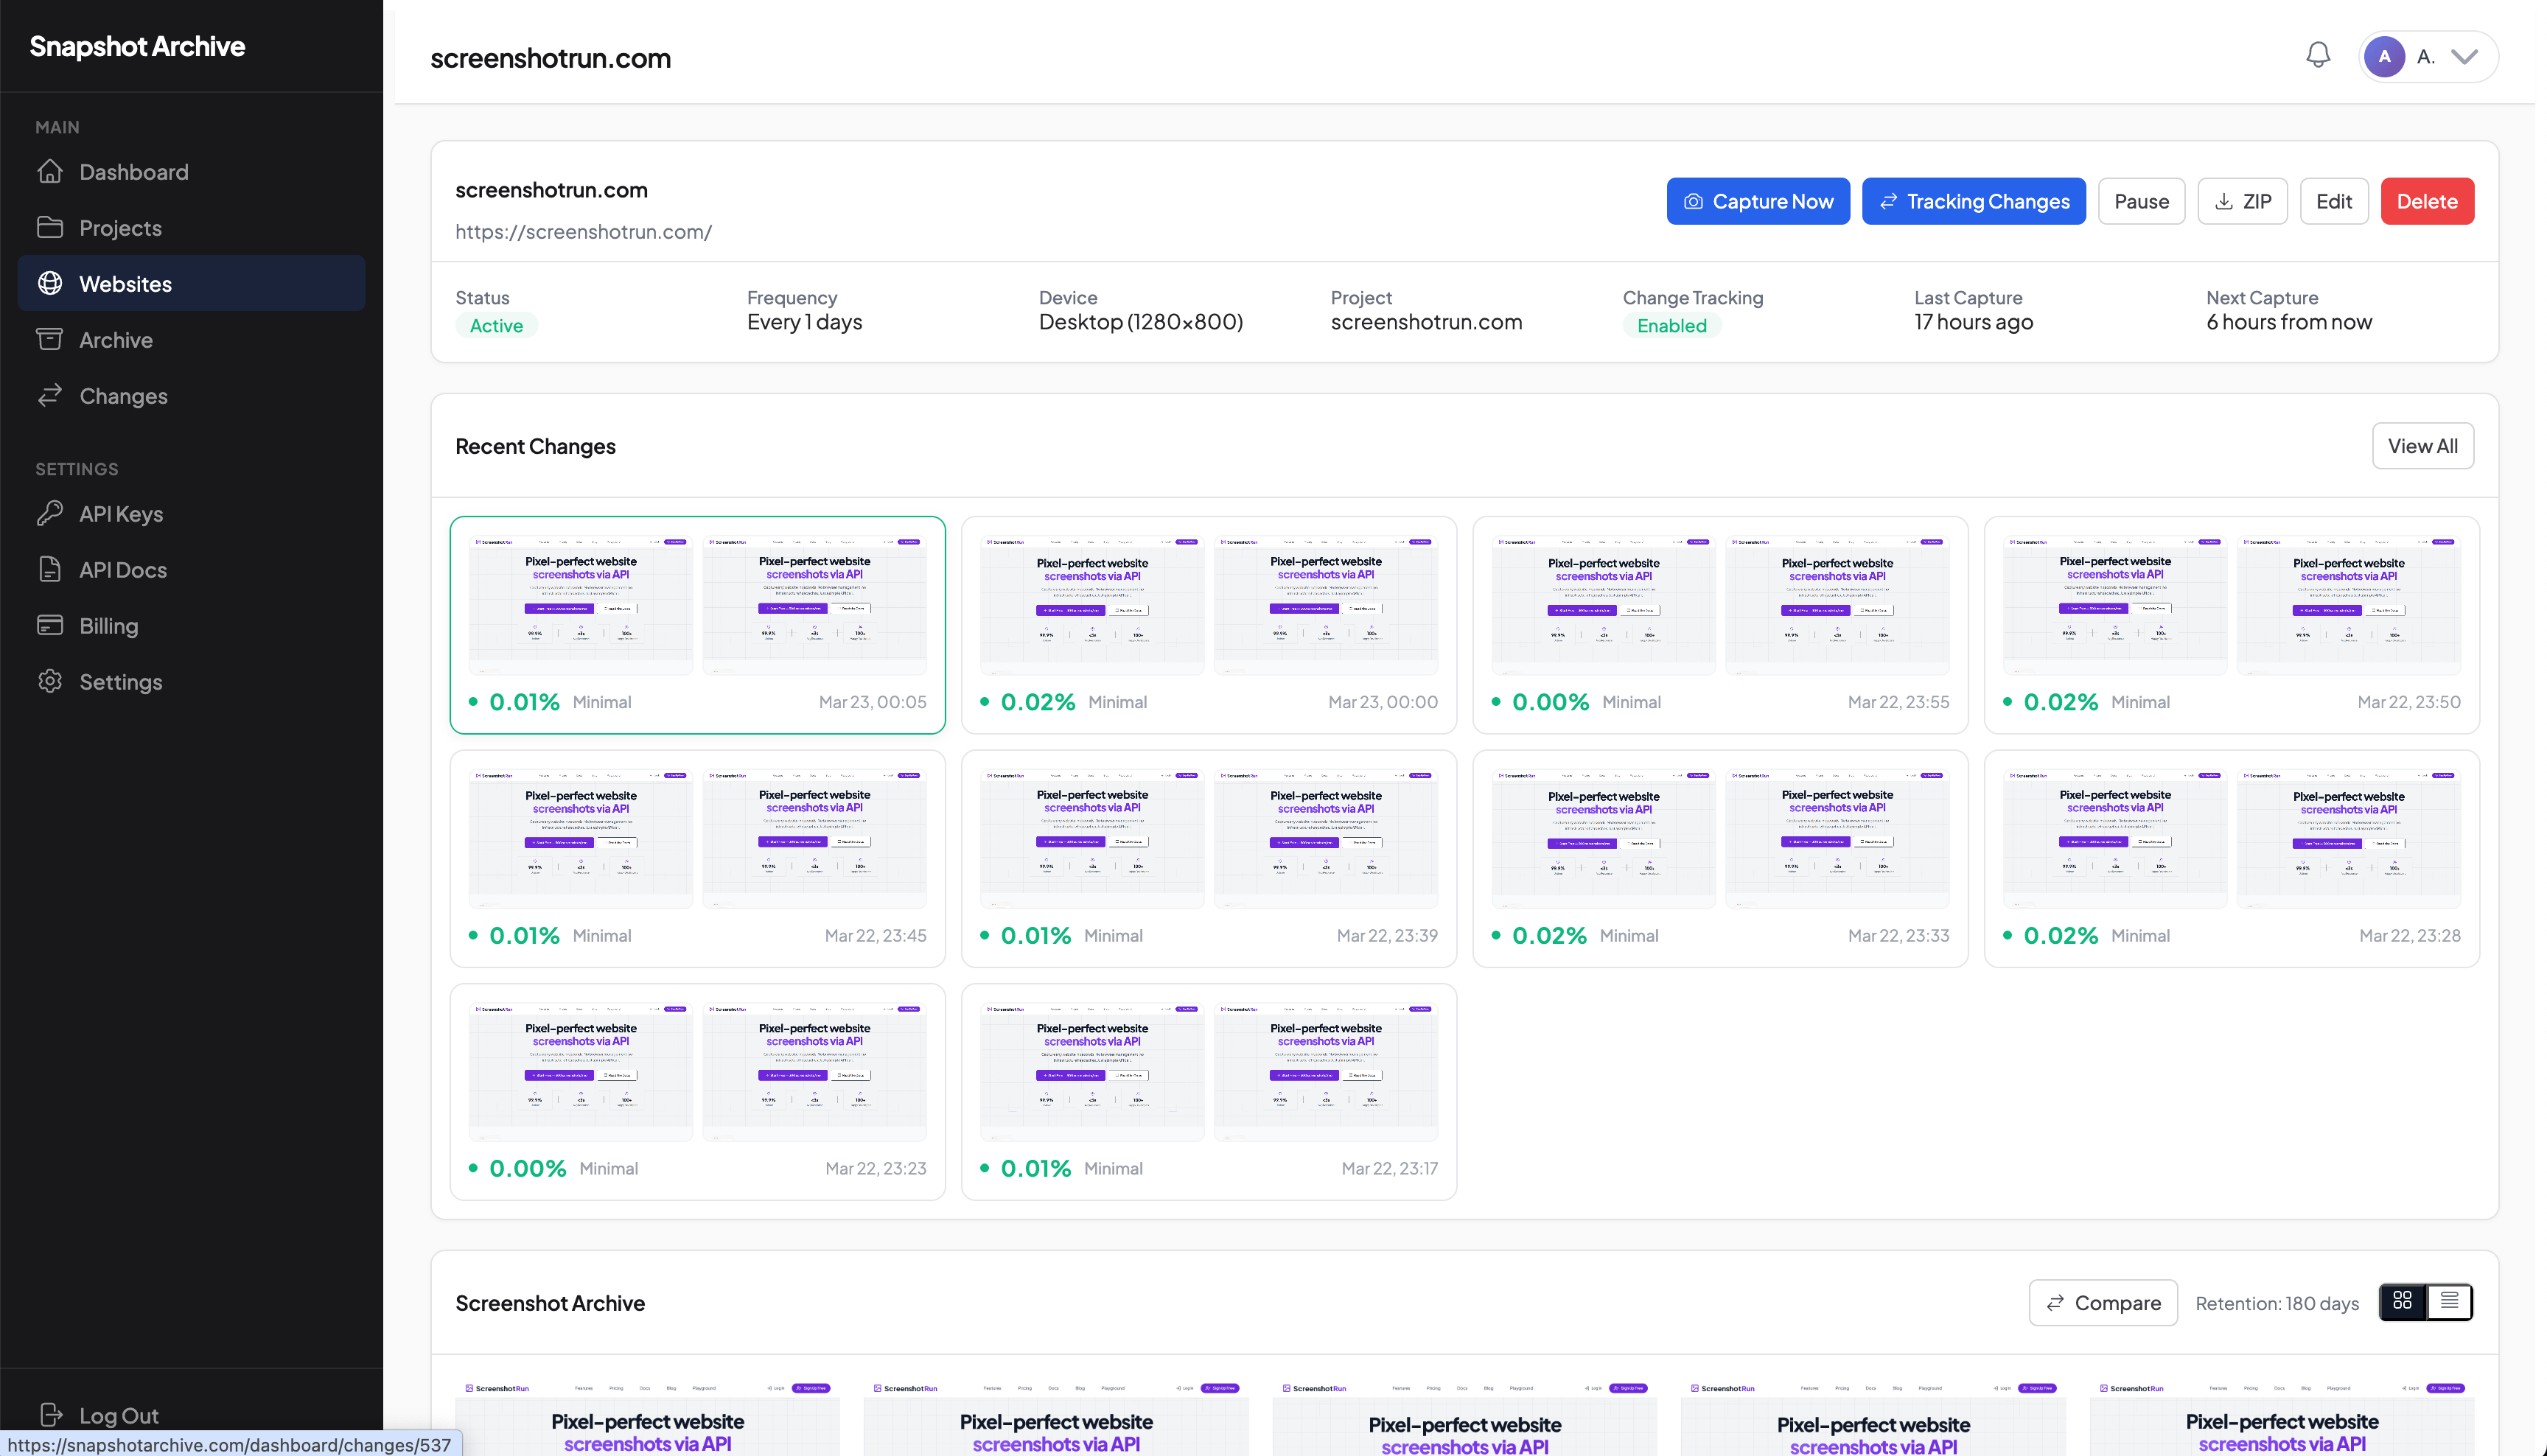Click the Changes arrows icon in sidebar

pos(50,396)
